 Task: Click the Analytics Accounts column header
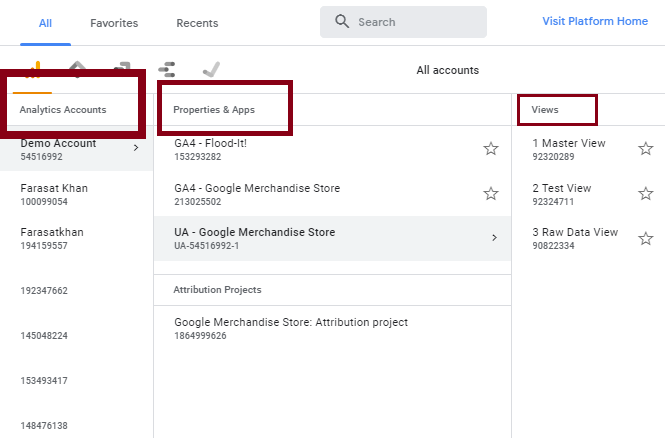63,110
